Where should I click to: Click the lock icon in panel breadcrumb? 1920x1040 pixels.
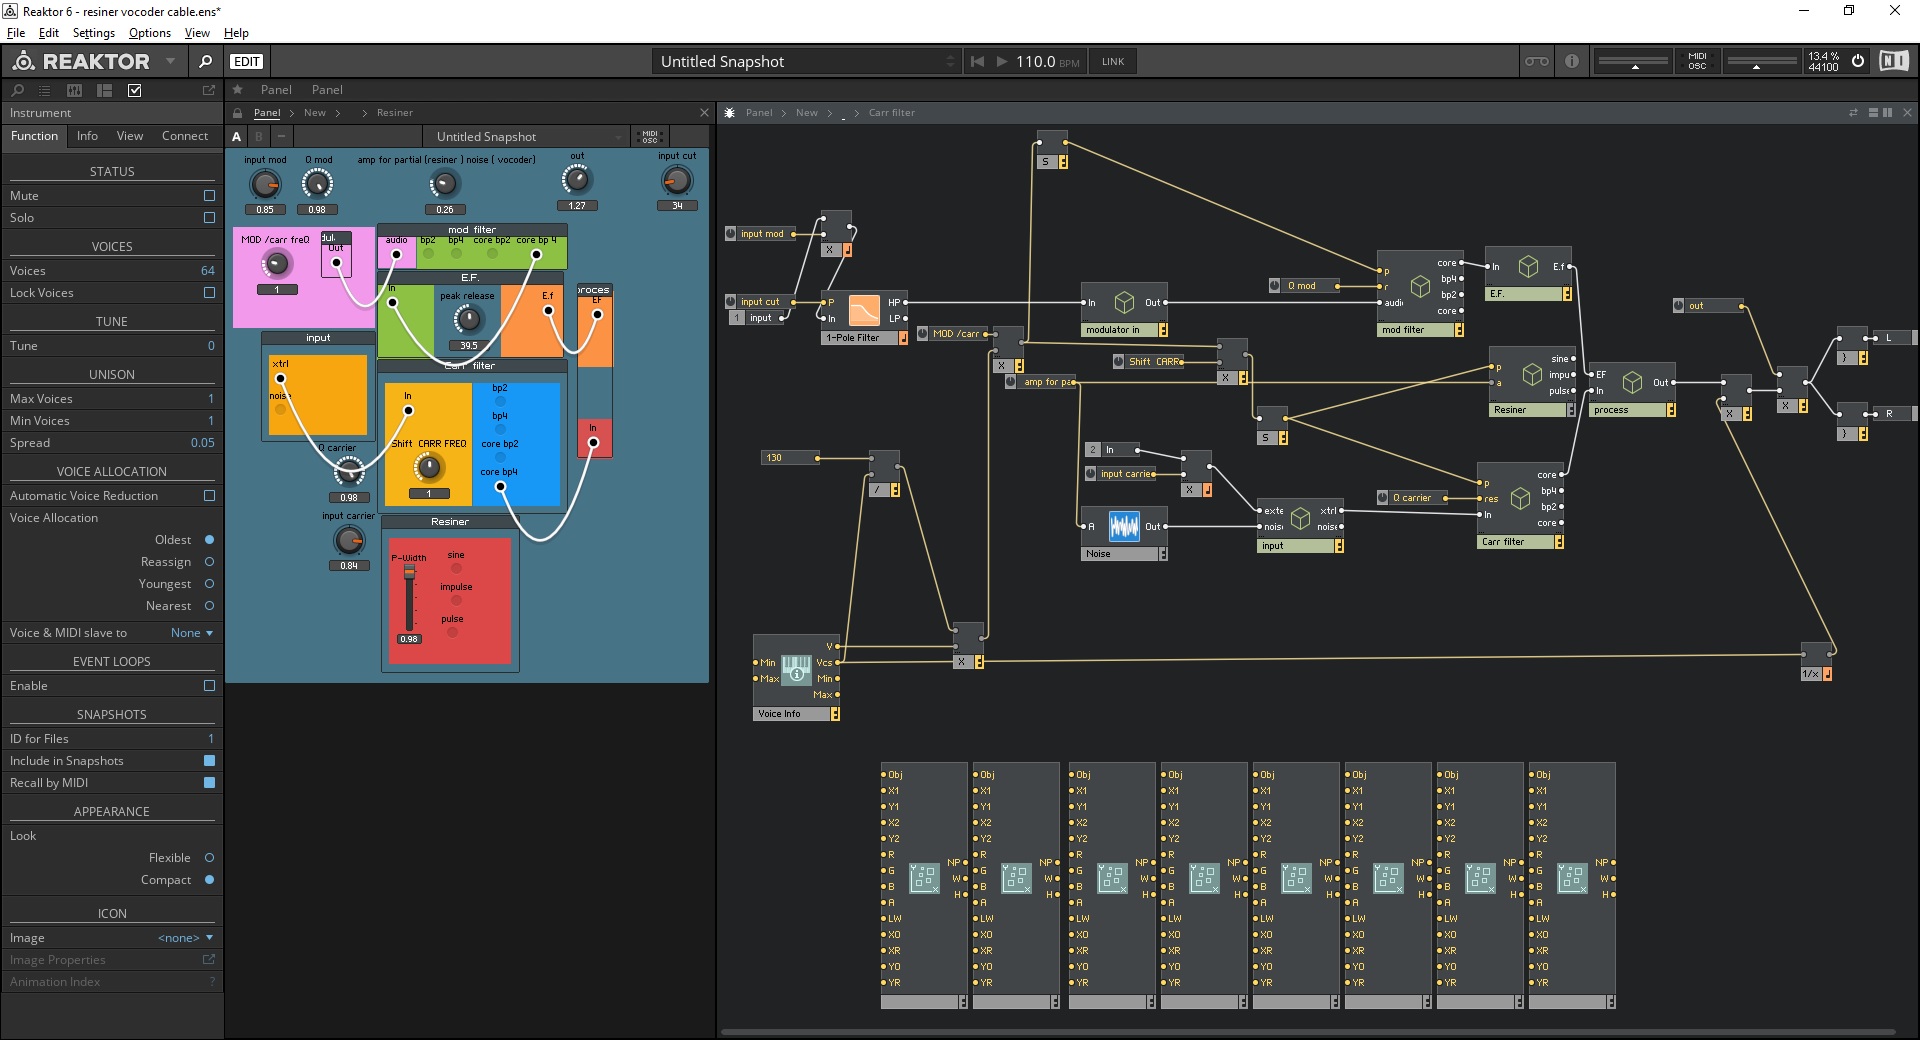click(x=238, y=113)
